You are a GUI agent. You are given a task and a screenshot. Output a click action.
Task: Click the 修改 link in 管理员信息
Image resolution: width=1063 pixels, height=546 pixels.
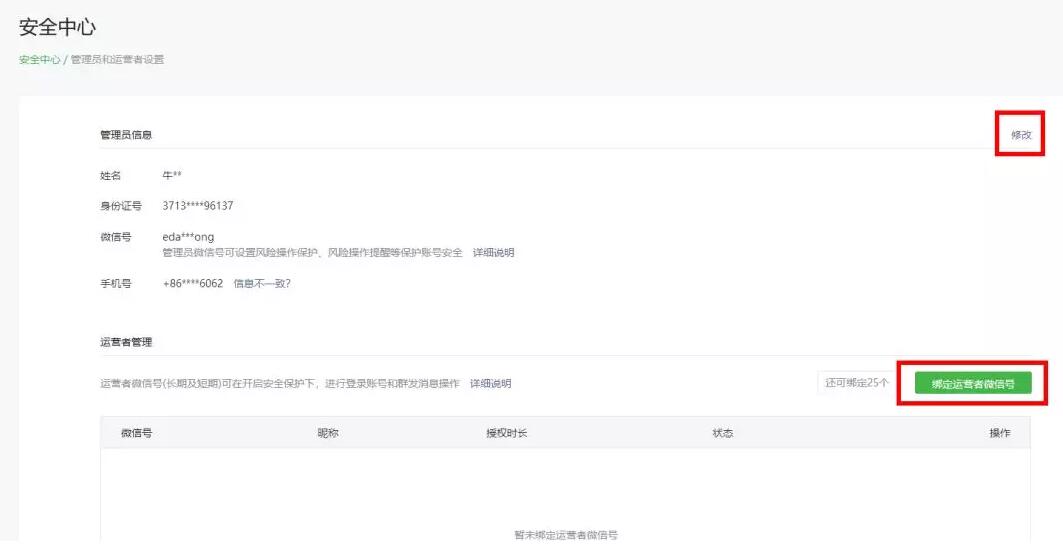click(x=1020, y=134)
